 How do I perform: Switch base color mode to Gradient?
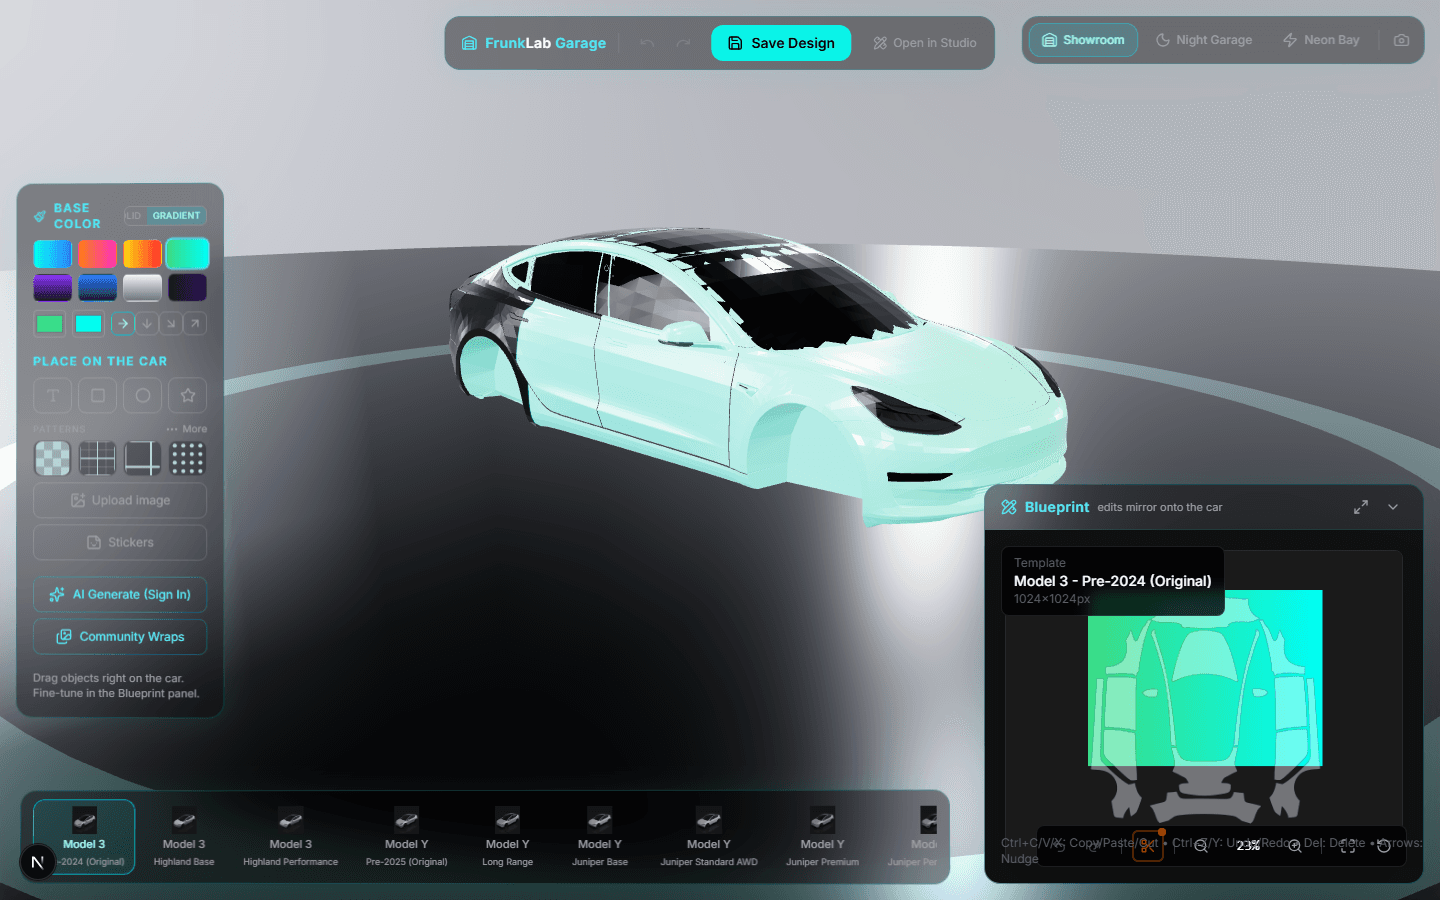pyautogui.click(x=176, y=216)
